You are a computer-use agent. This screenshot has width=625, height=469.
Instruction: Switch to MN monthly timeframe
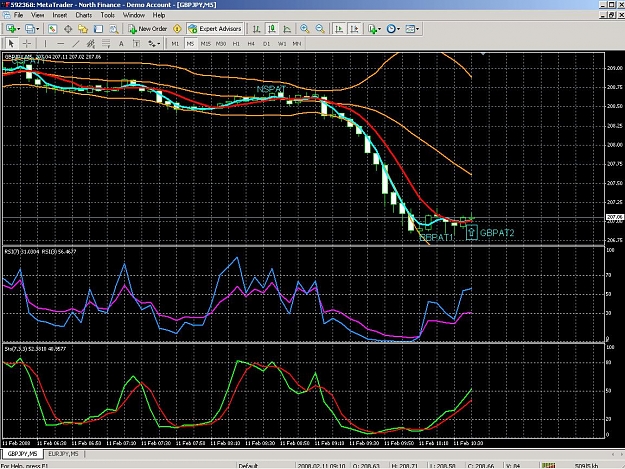pos(297,43)
